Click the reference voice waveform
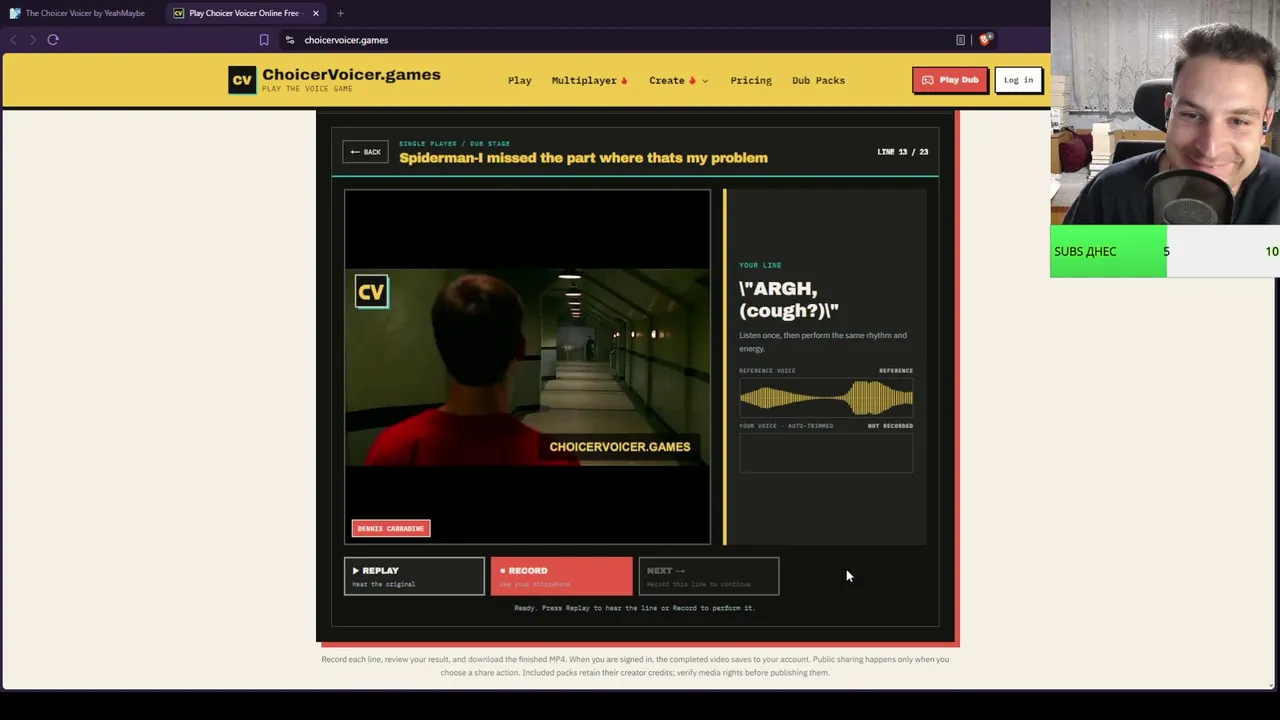Screen dimensions: 1280x720 click(826, 398)
